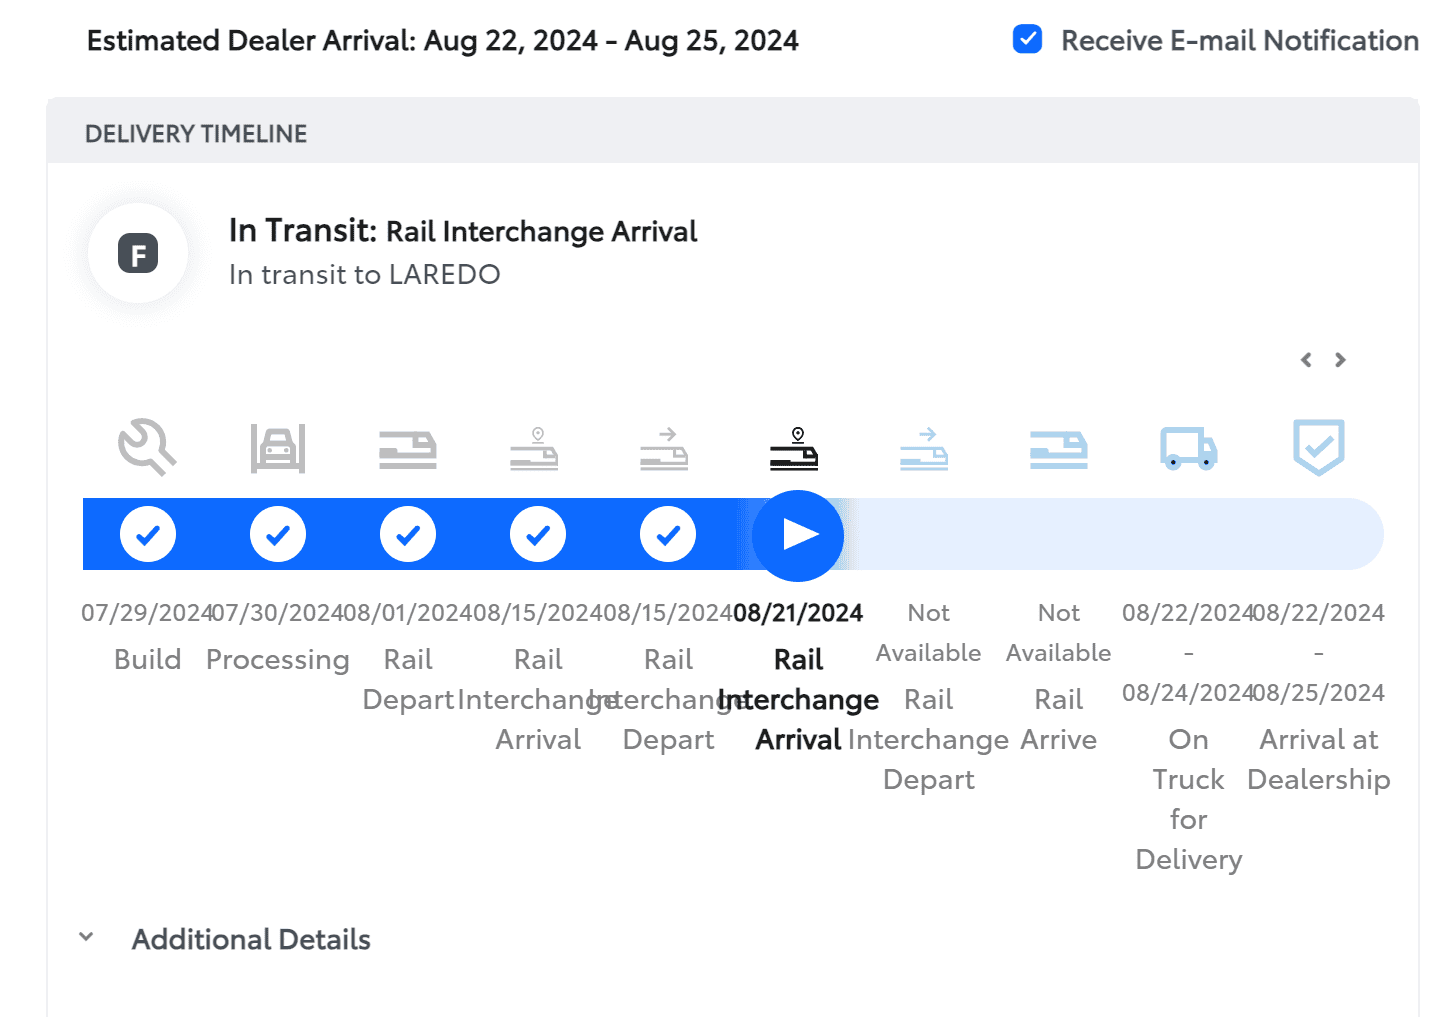Uncheck Receive E-mail Notification checkbox
Image resolution: width=1434 pixels, height=1017 pixels.
click(1027, 40)
